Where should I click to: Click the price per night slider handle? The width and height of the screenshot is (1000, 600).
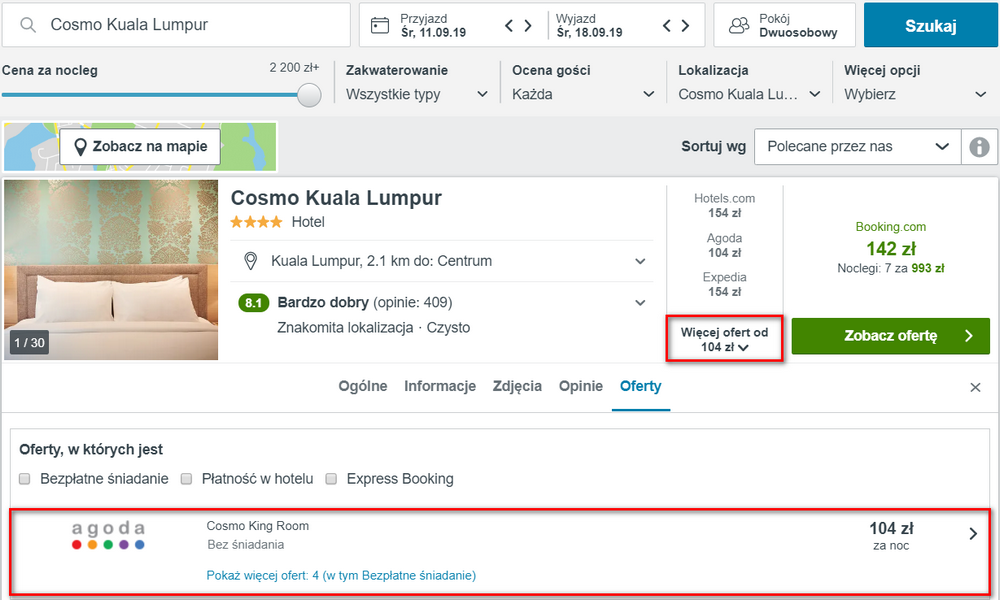click(x=309, y=95)
